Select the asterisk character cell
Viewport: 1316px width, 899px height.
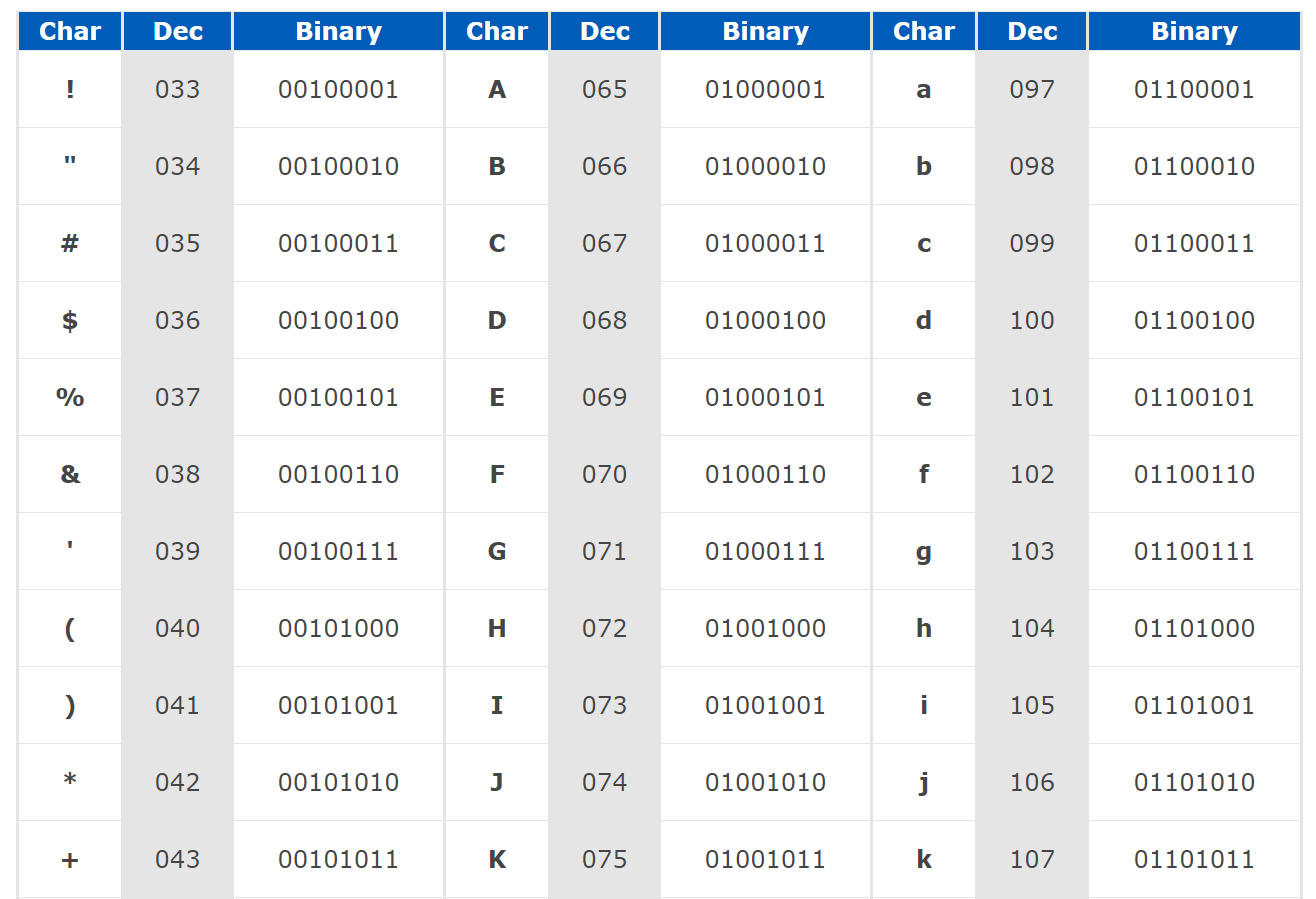[x=70, y=783]
